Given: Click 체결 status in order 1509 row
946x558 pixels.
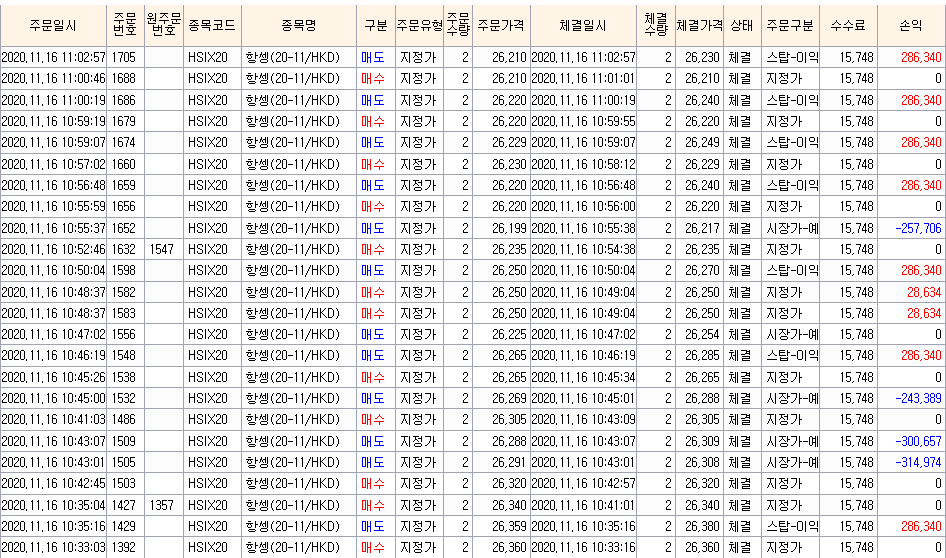Looking at the screenshot, I should [740, 441].
